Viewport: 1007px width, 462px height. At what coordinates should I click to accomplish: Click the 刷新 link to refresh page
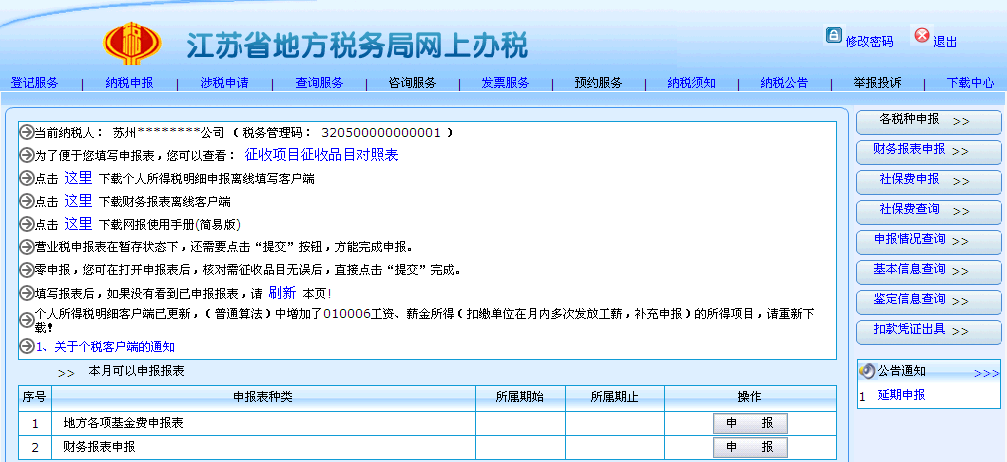[282, 293]
